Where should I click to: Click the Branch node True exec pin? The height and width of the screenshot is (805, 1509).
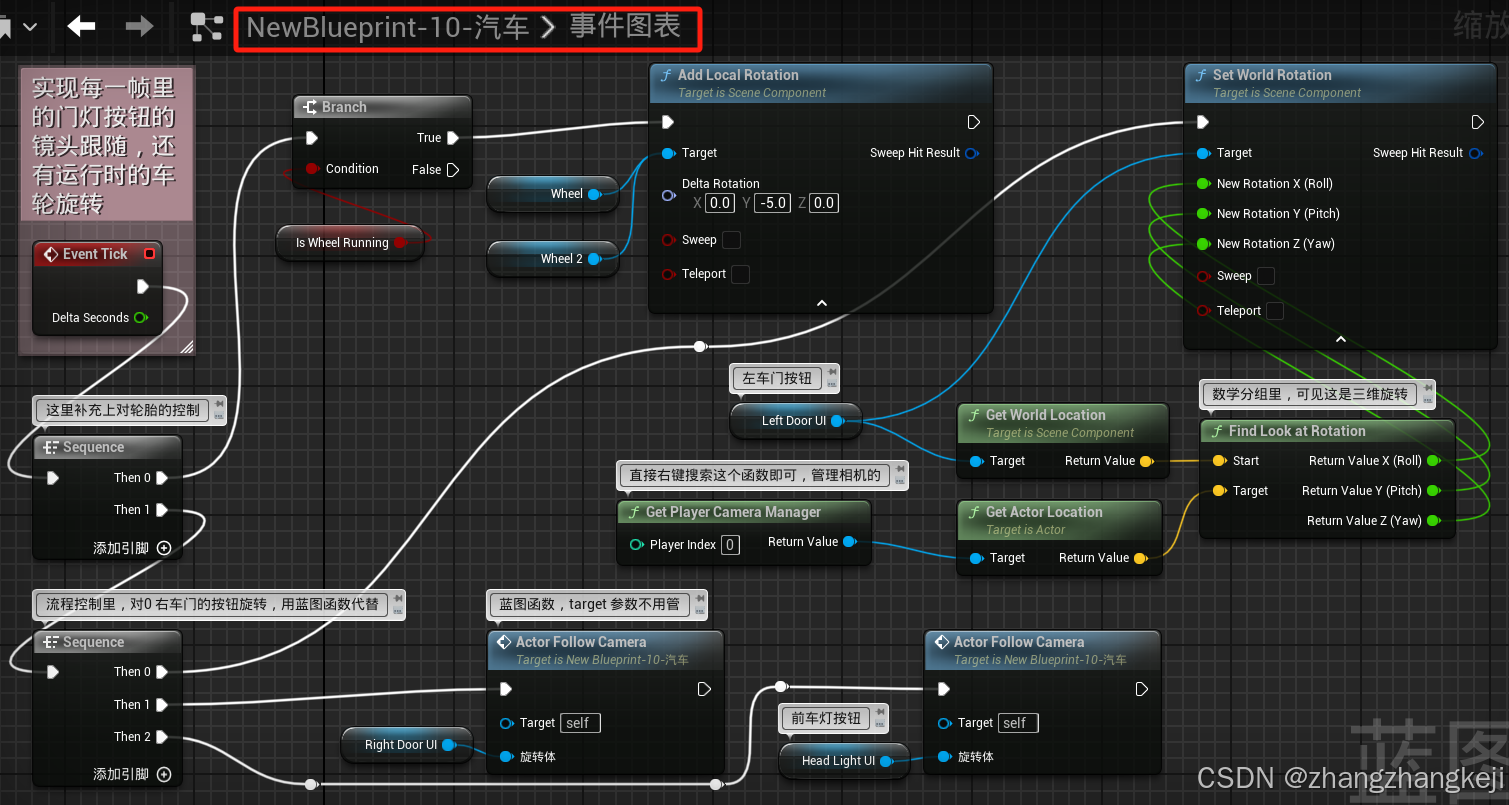[x=453, y=138]
